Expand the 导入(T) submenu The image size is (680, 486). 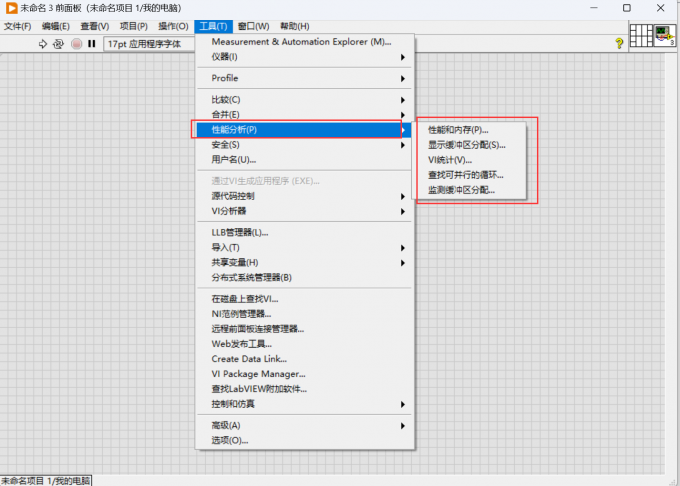point(304,248)
